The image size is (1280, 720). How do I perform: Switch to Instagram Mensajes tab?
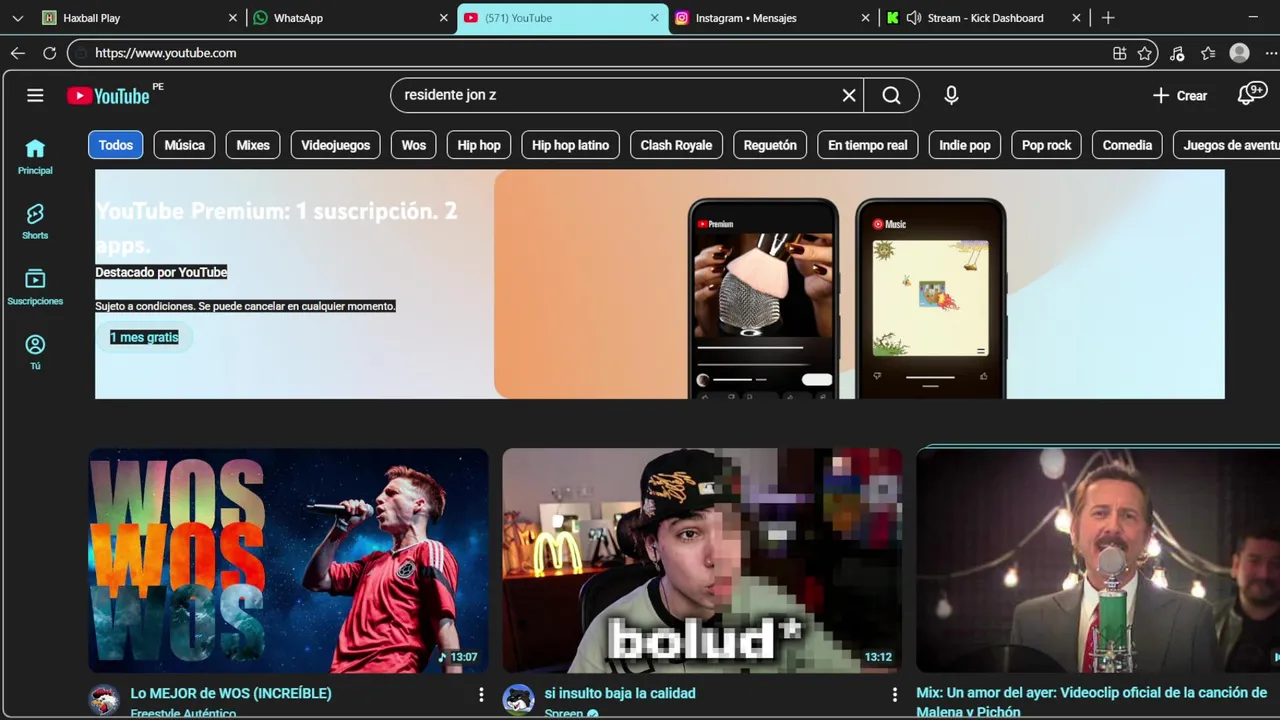click(x=773, y=18)
